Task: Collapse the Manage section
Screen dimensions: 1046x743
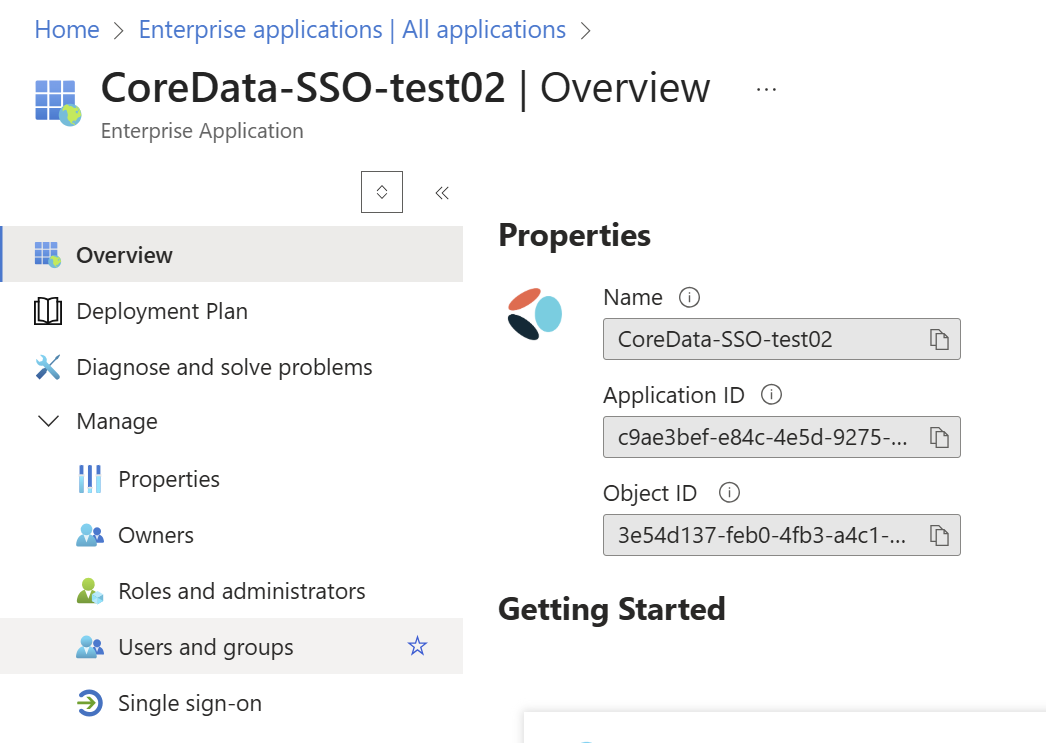Action: [x=48, y=421]
